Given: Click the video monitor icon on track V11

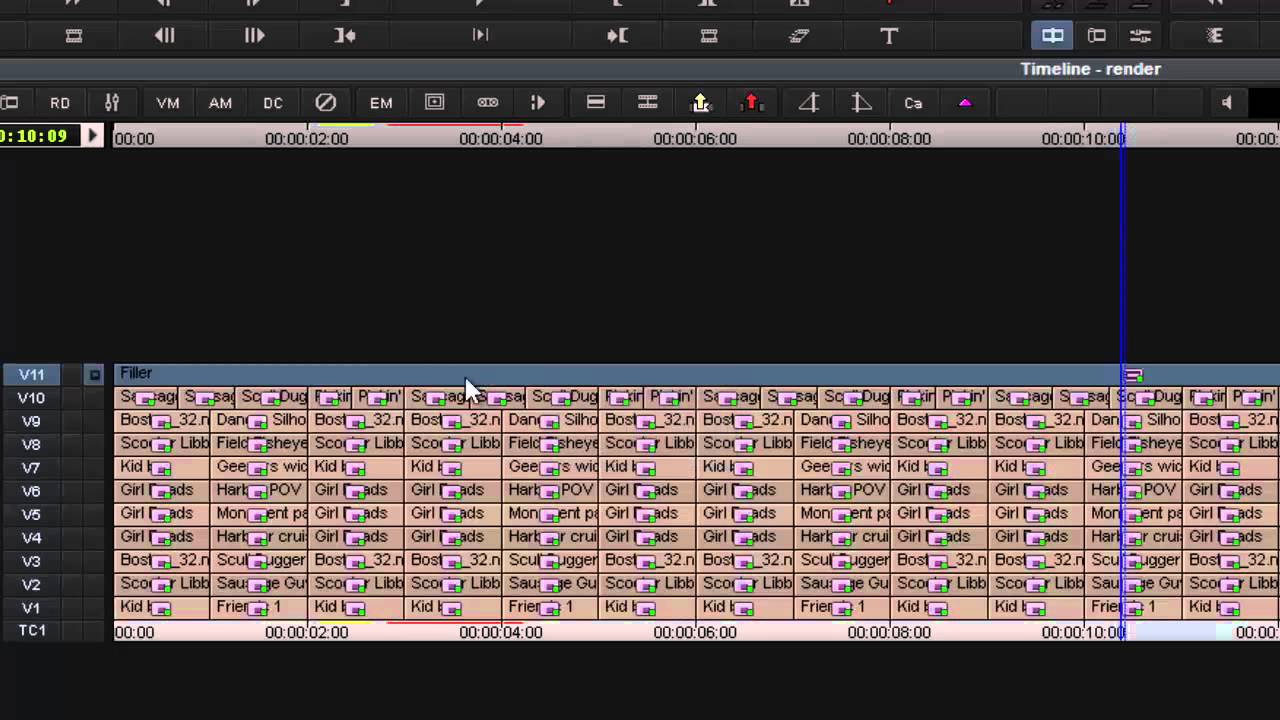Looking at the screenshot, I should click(94, 374).
